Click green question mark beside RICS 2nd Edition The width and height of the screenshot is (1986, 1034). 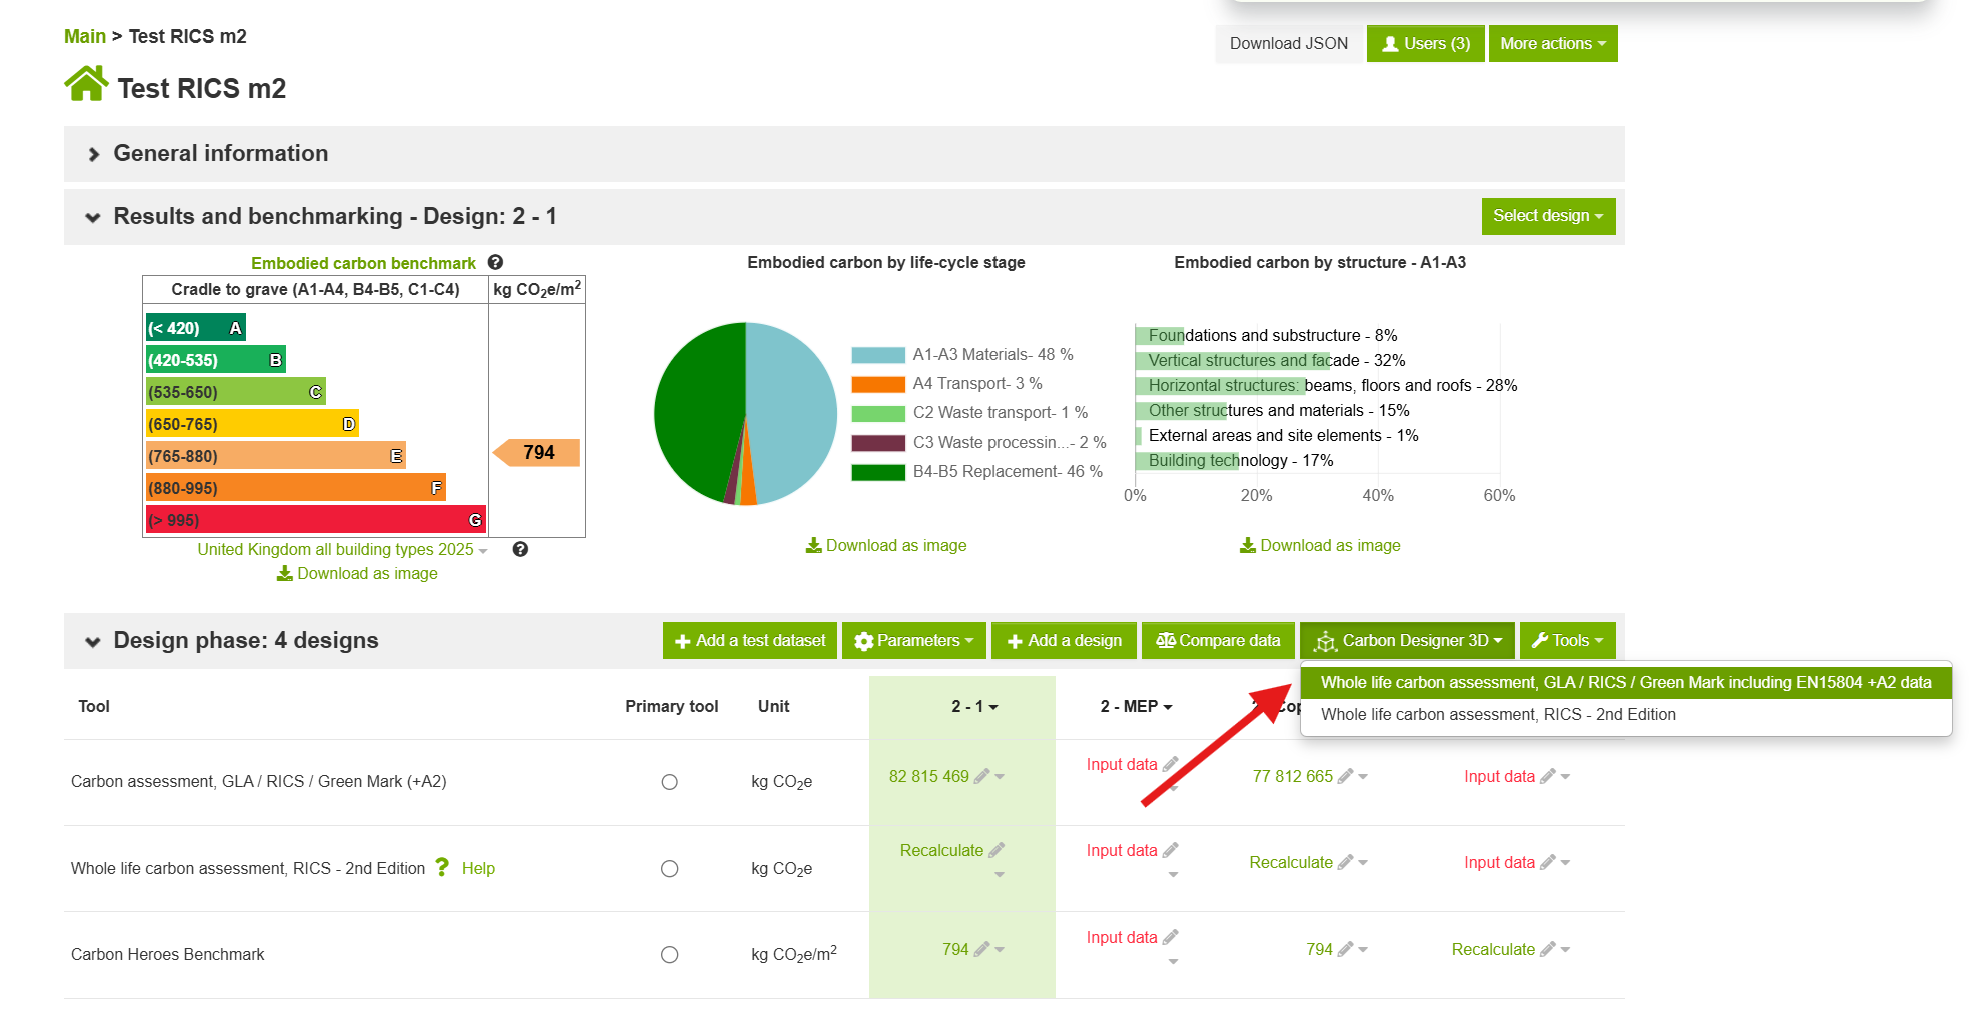(442, 867)
